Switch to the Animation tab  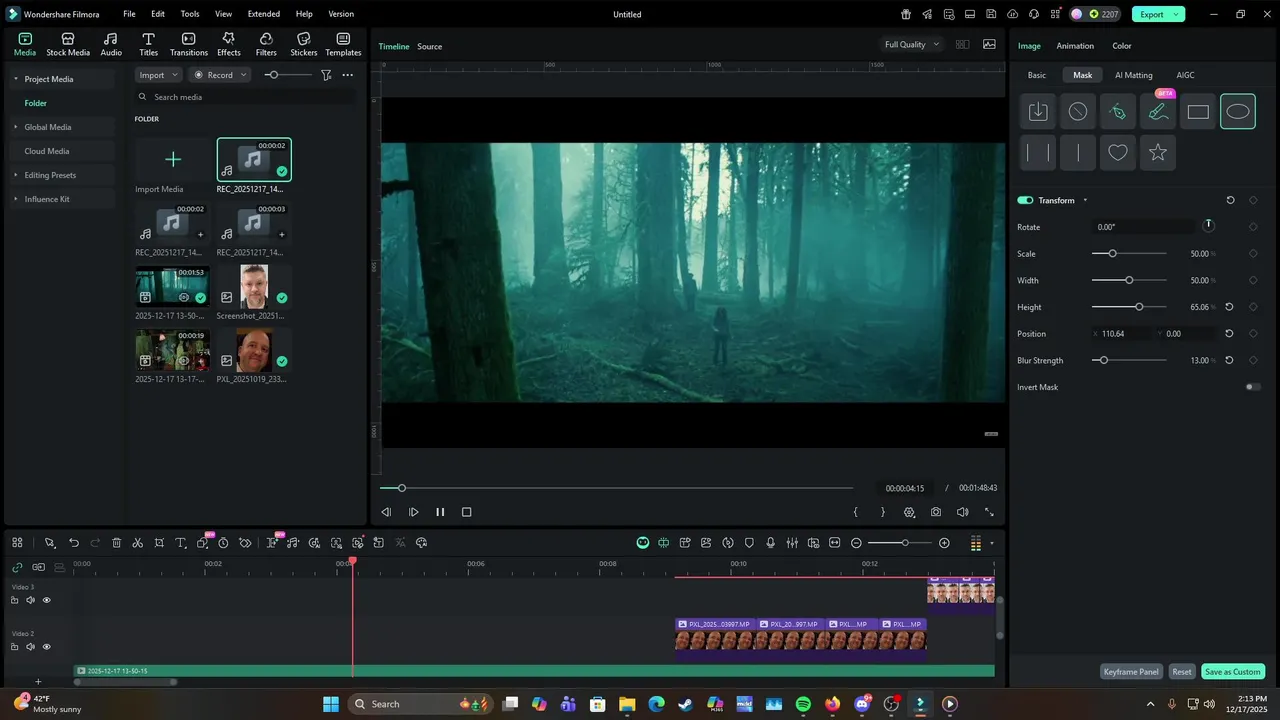point(1075,46)
